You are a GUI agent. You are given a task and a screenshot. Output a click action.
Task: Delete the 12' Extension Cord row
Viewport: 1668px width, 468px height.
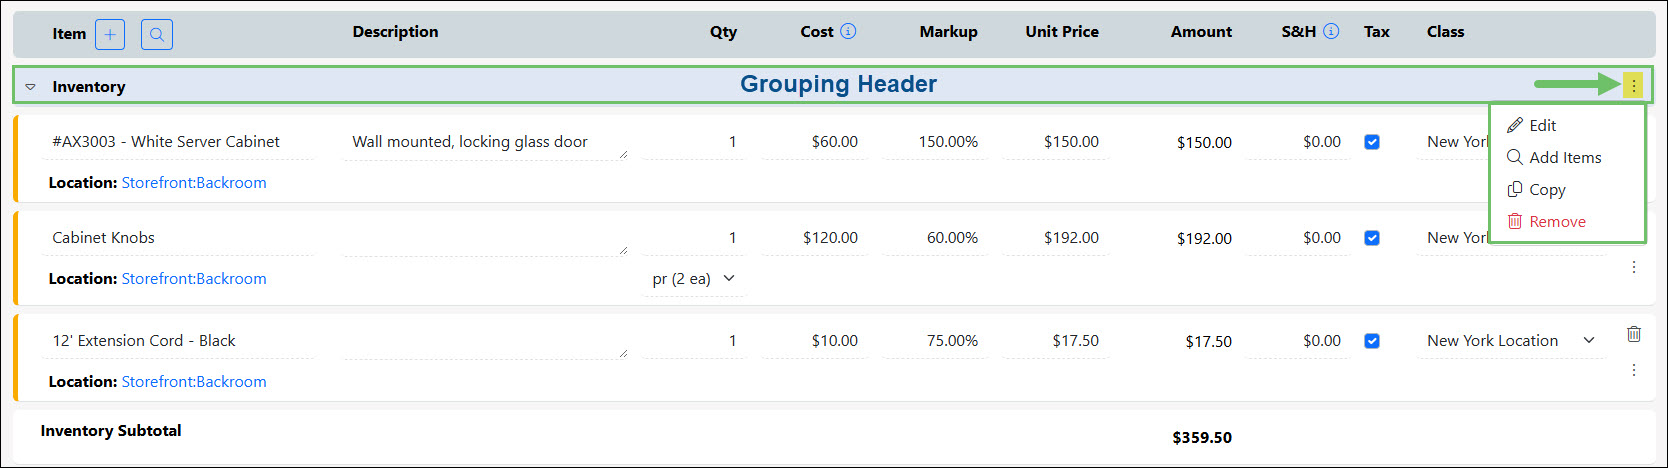[1634, 334]
